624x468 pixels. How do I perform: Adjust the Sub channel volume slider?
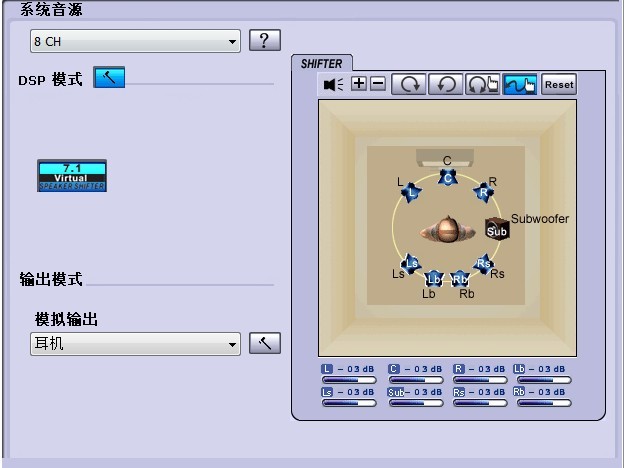pyautogui.click(x=415, y=403)
